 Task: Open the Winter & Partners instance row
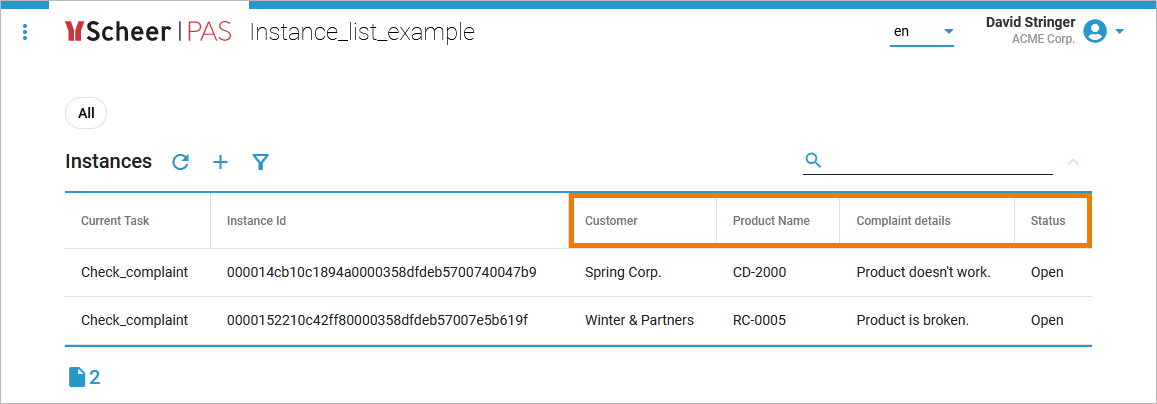(639, 320)
